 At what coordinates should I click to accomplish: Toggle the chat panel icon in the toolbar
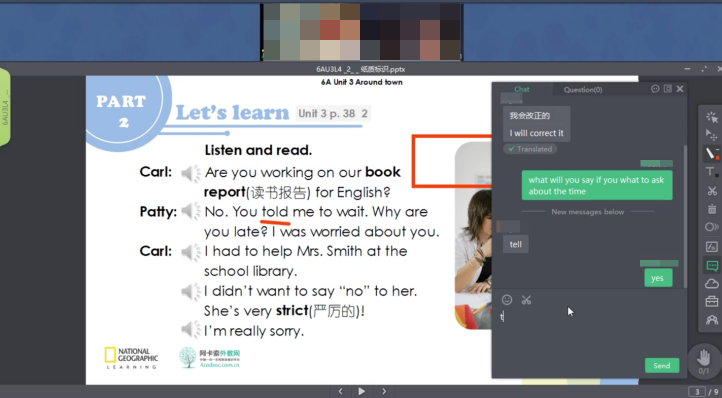point(712,265)
